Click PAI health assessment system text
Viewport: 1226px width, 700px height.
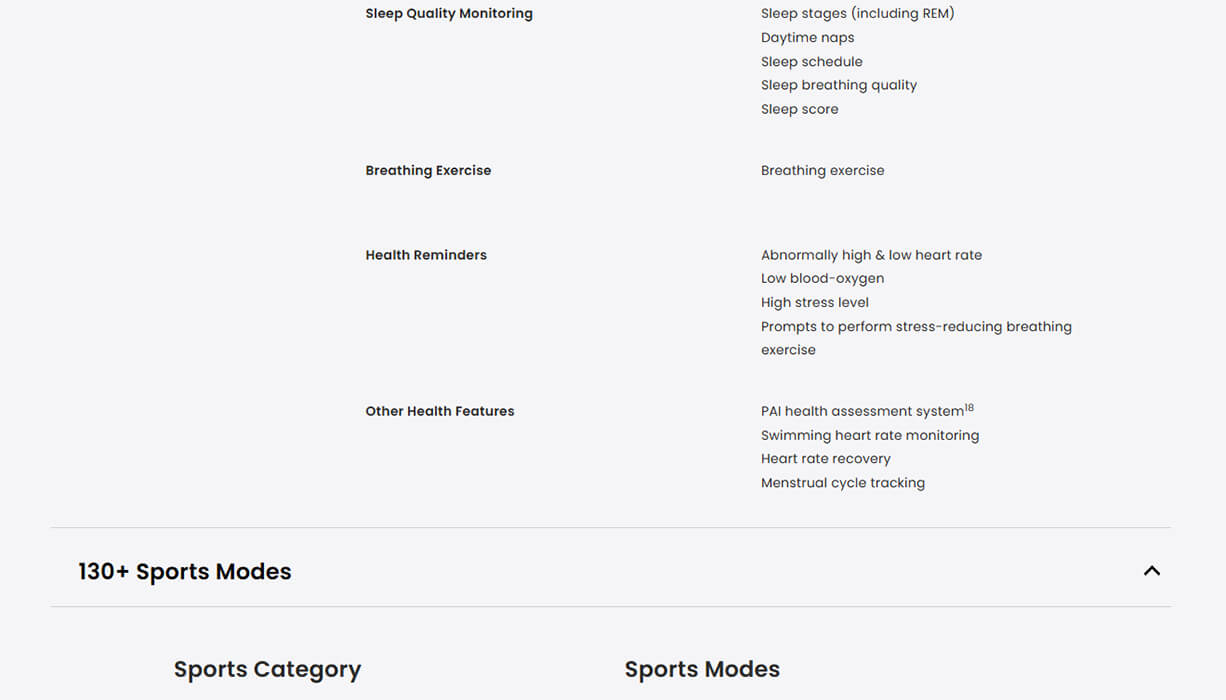pos(861,412)
